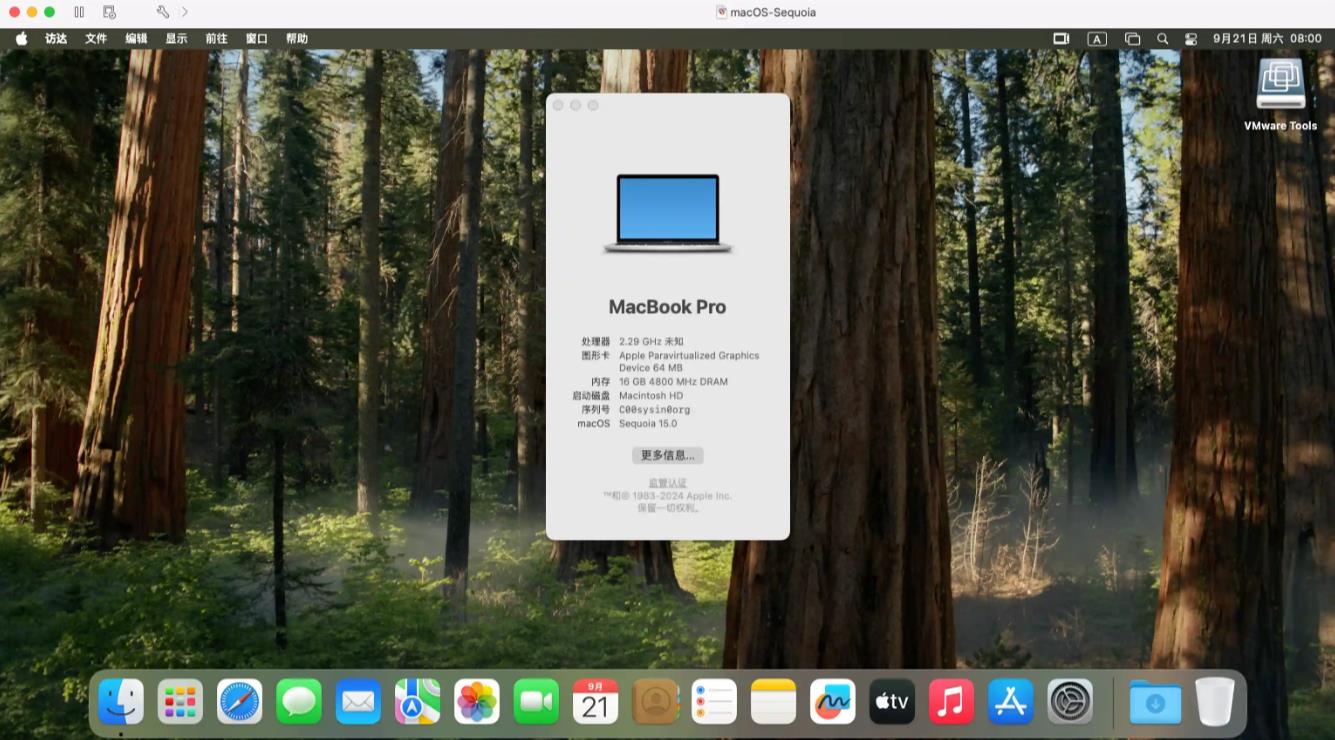Open the 前往 menu
Image resolution: width=1335 pixels, height=740 pixels.
[216, 39]
